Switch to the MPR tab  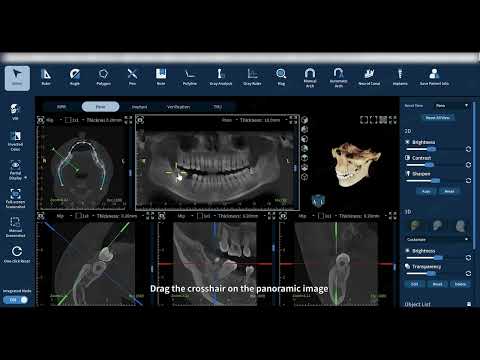coord(61,107)
